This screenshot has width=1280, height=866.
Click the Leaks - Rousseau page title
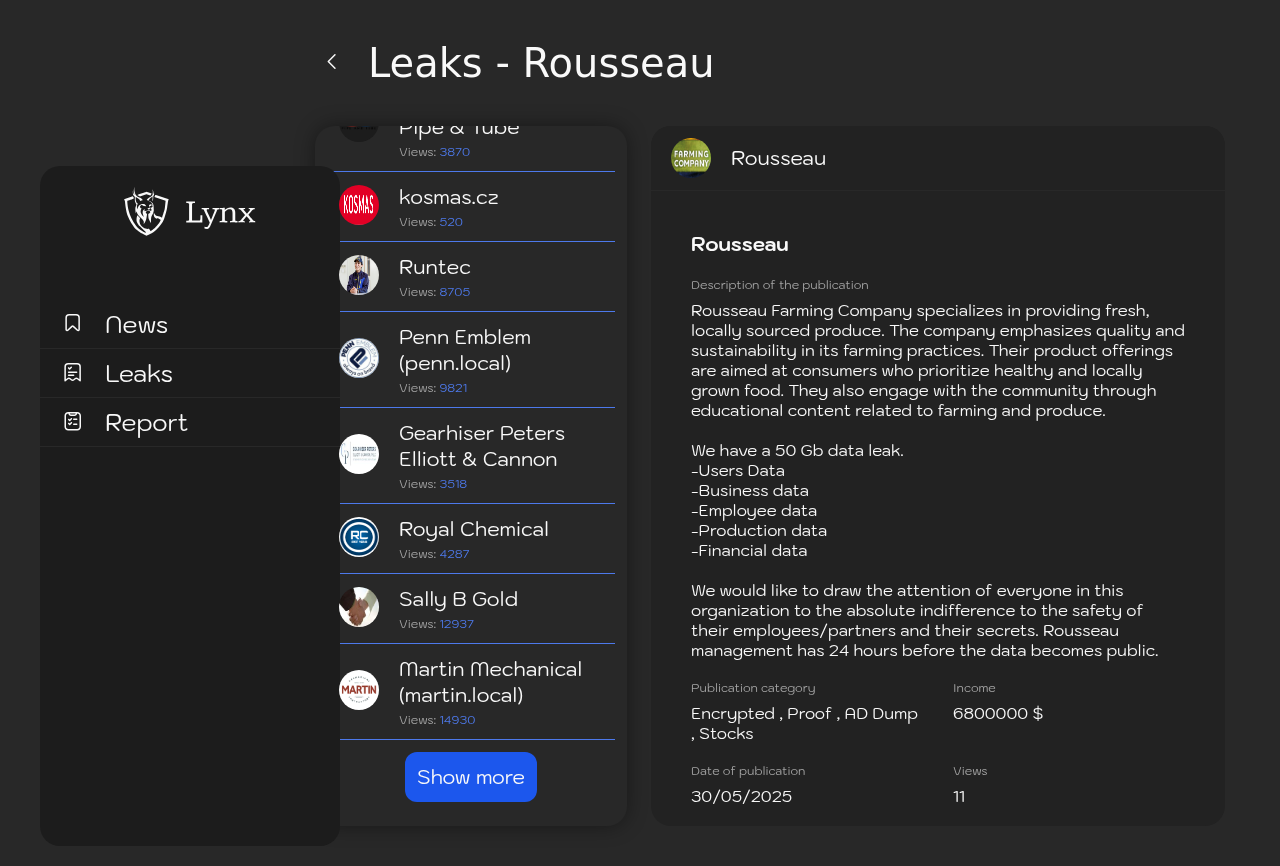[541, 63]
